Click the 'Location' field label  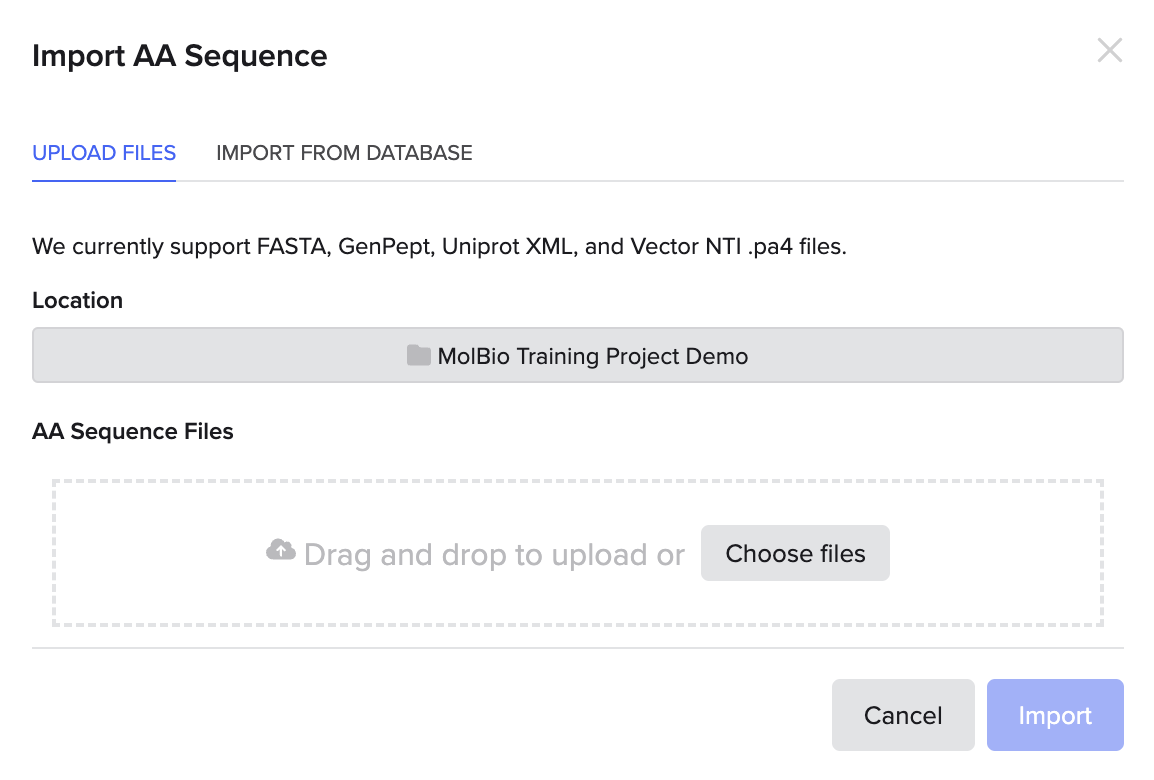point(77,300)
